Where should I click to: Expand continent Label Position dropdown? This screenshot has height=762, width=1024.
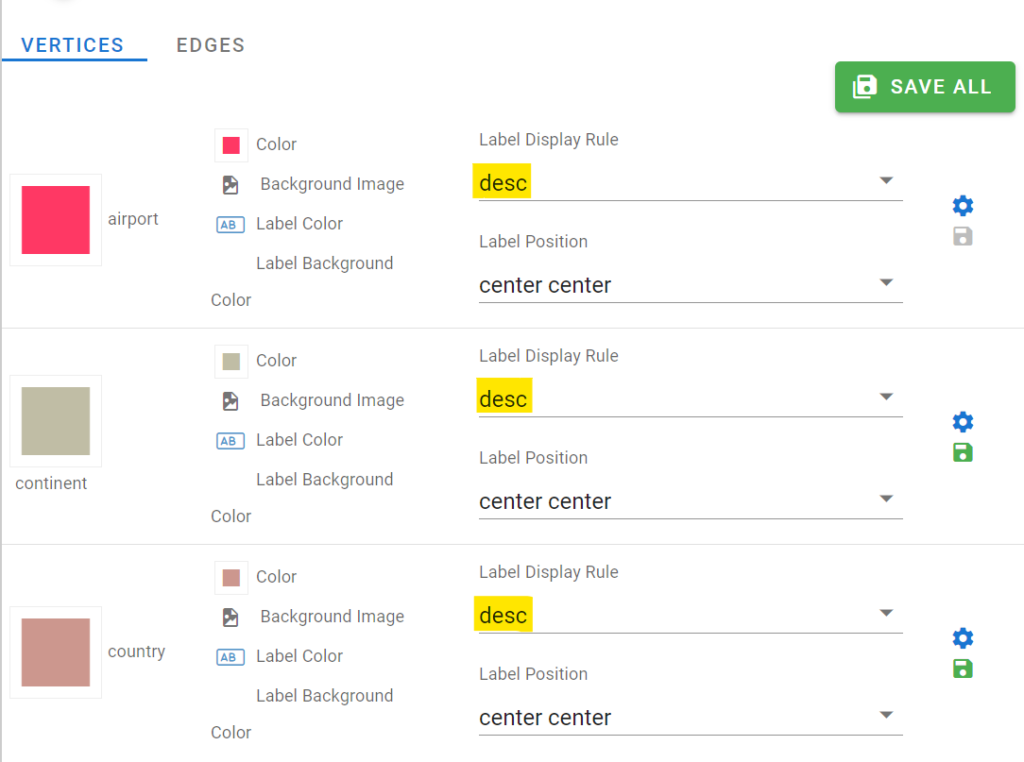(x=885, y=498)
